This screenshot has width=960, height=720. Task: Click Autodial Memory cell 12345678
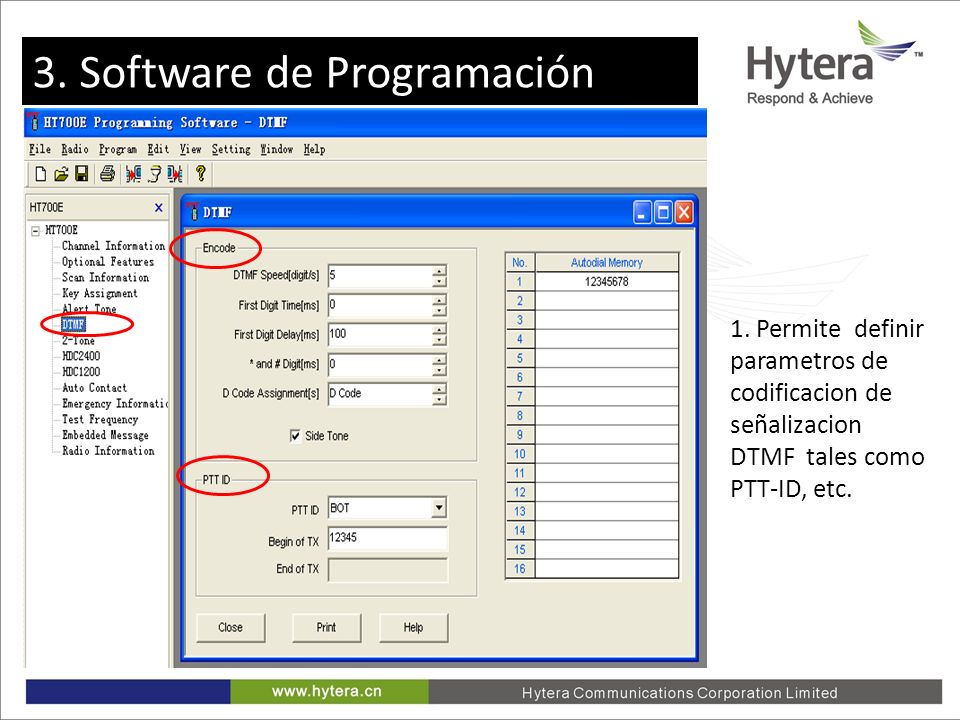(x=607, y=282)
